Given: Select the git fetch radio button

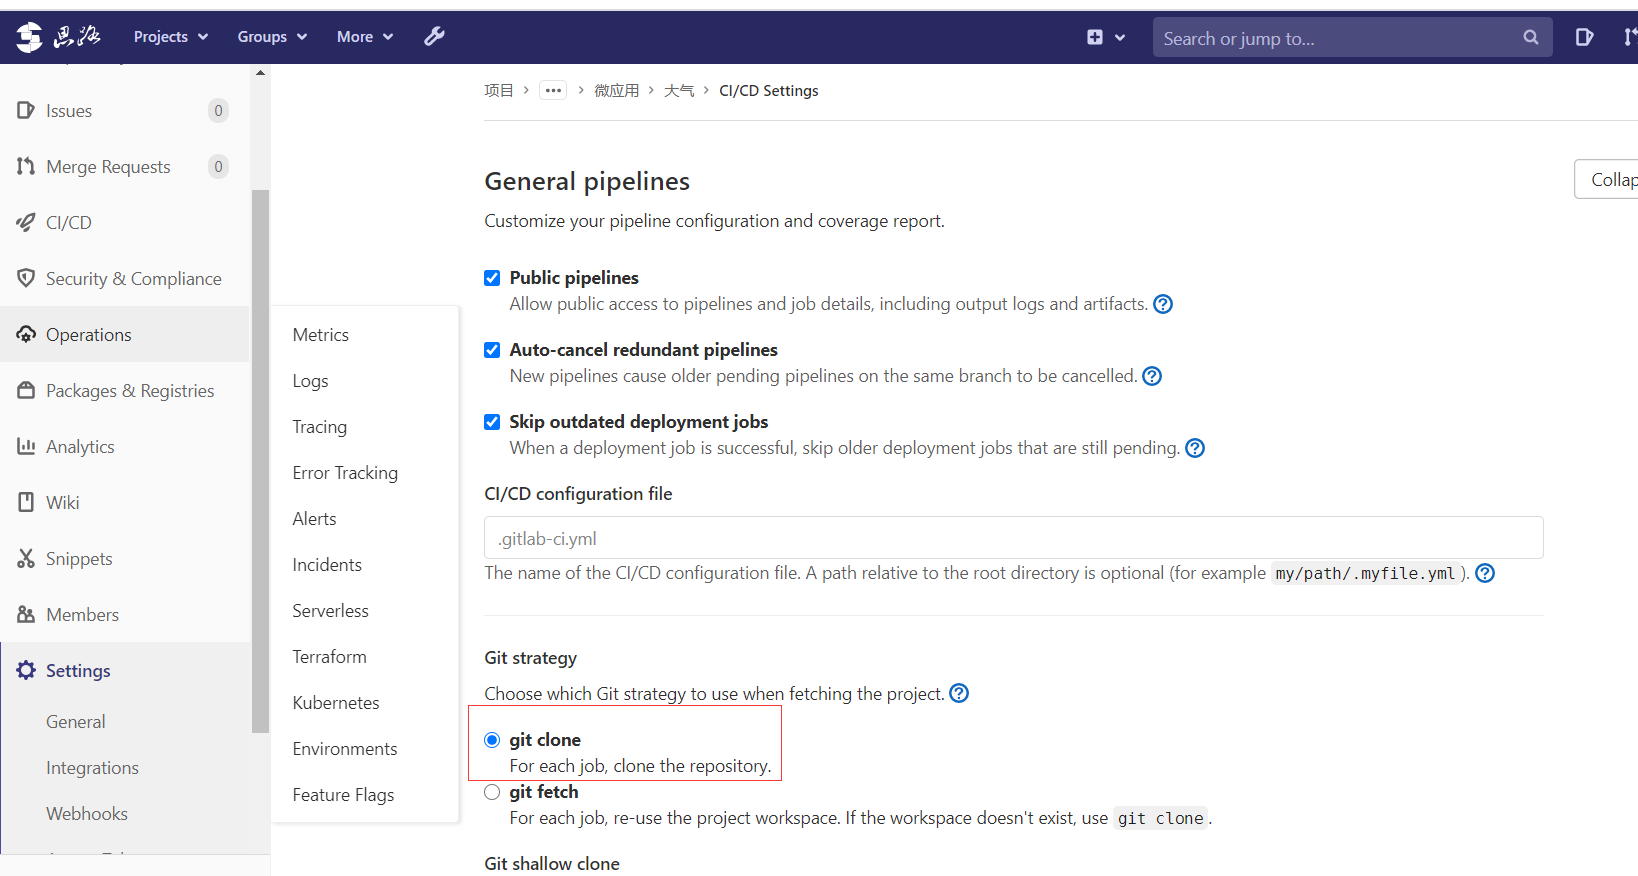Looking at the screenshot, I should [492, 792].
